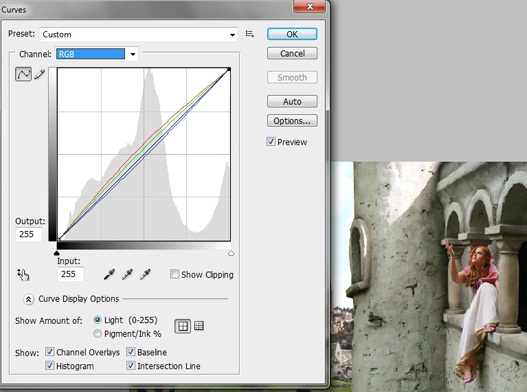Uncheck the Intersection Line option

(130, 365)
